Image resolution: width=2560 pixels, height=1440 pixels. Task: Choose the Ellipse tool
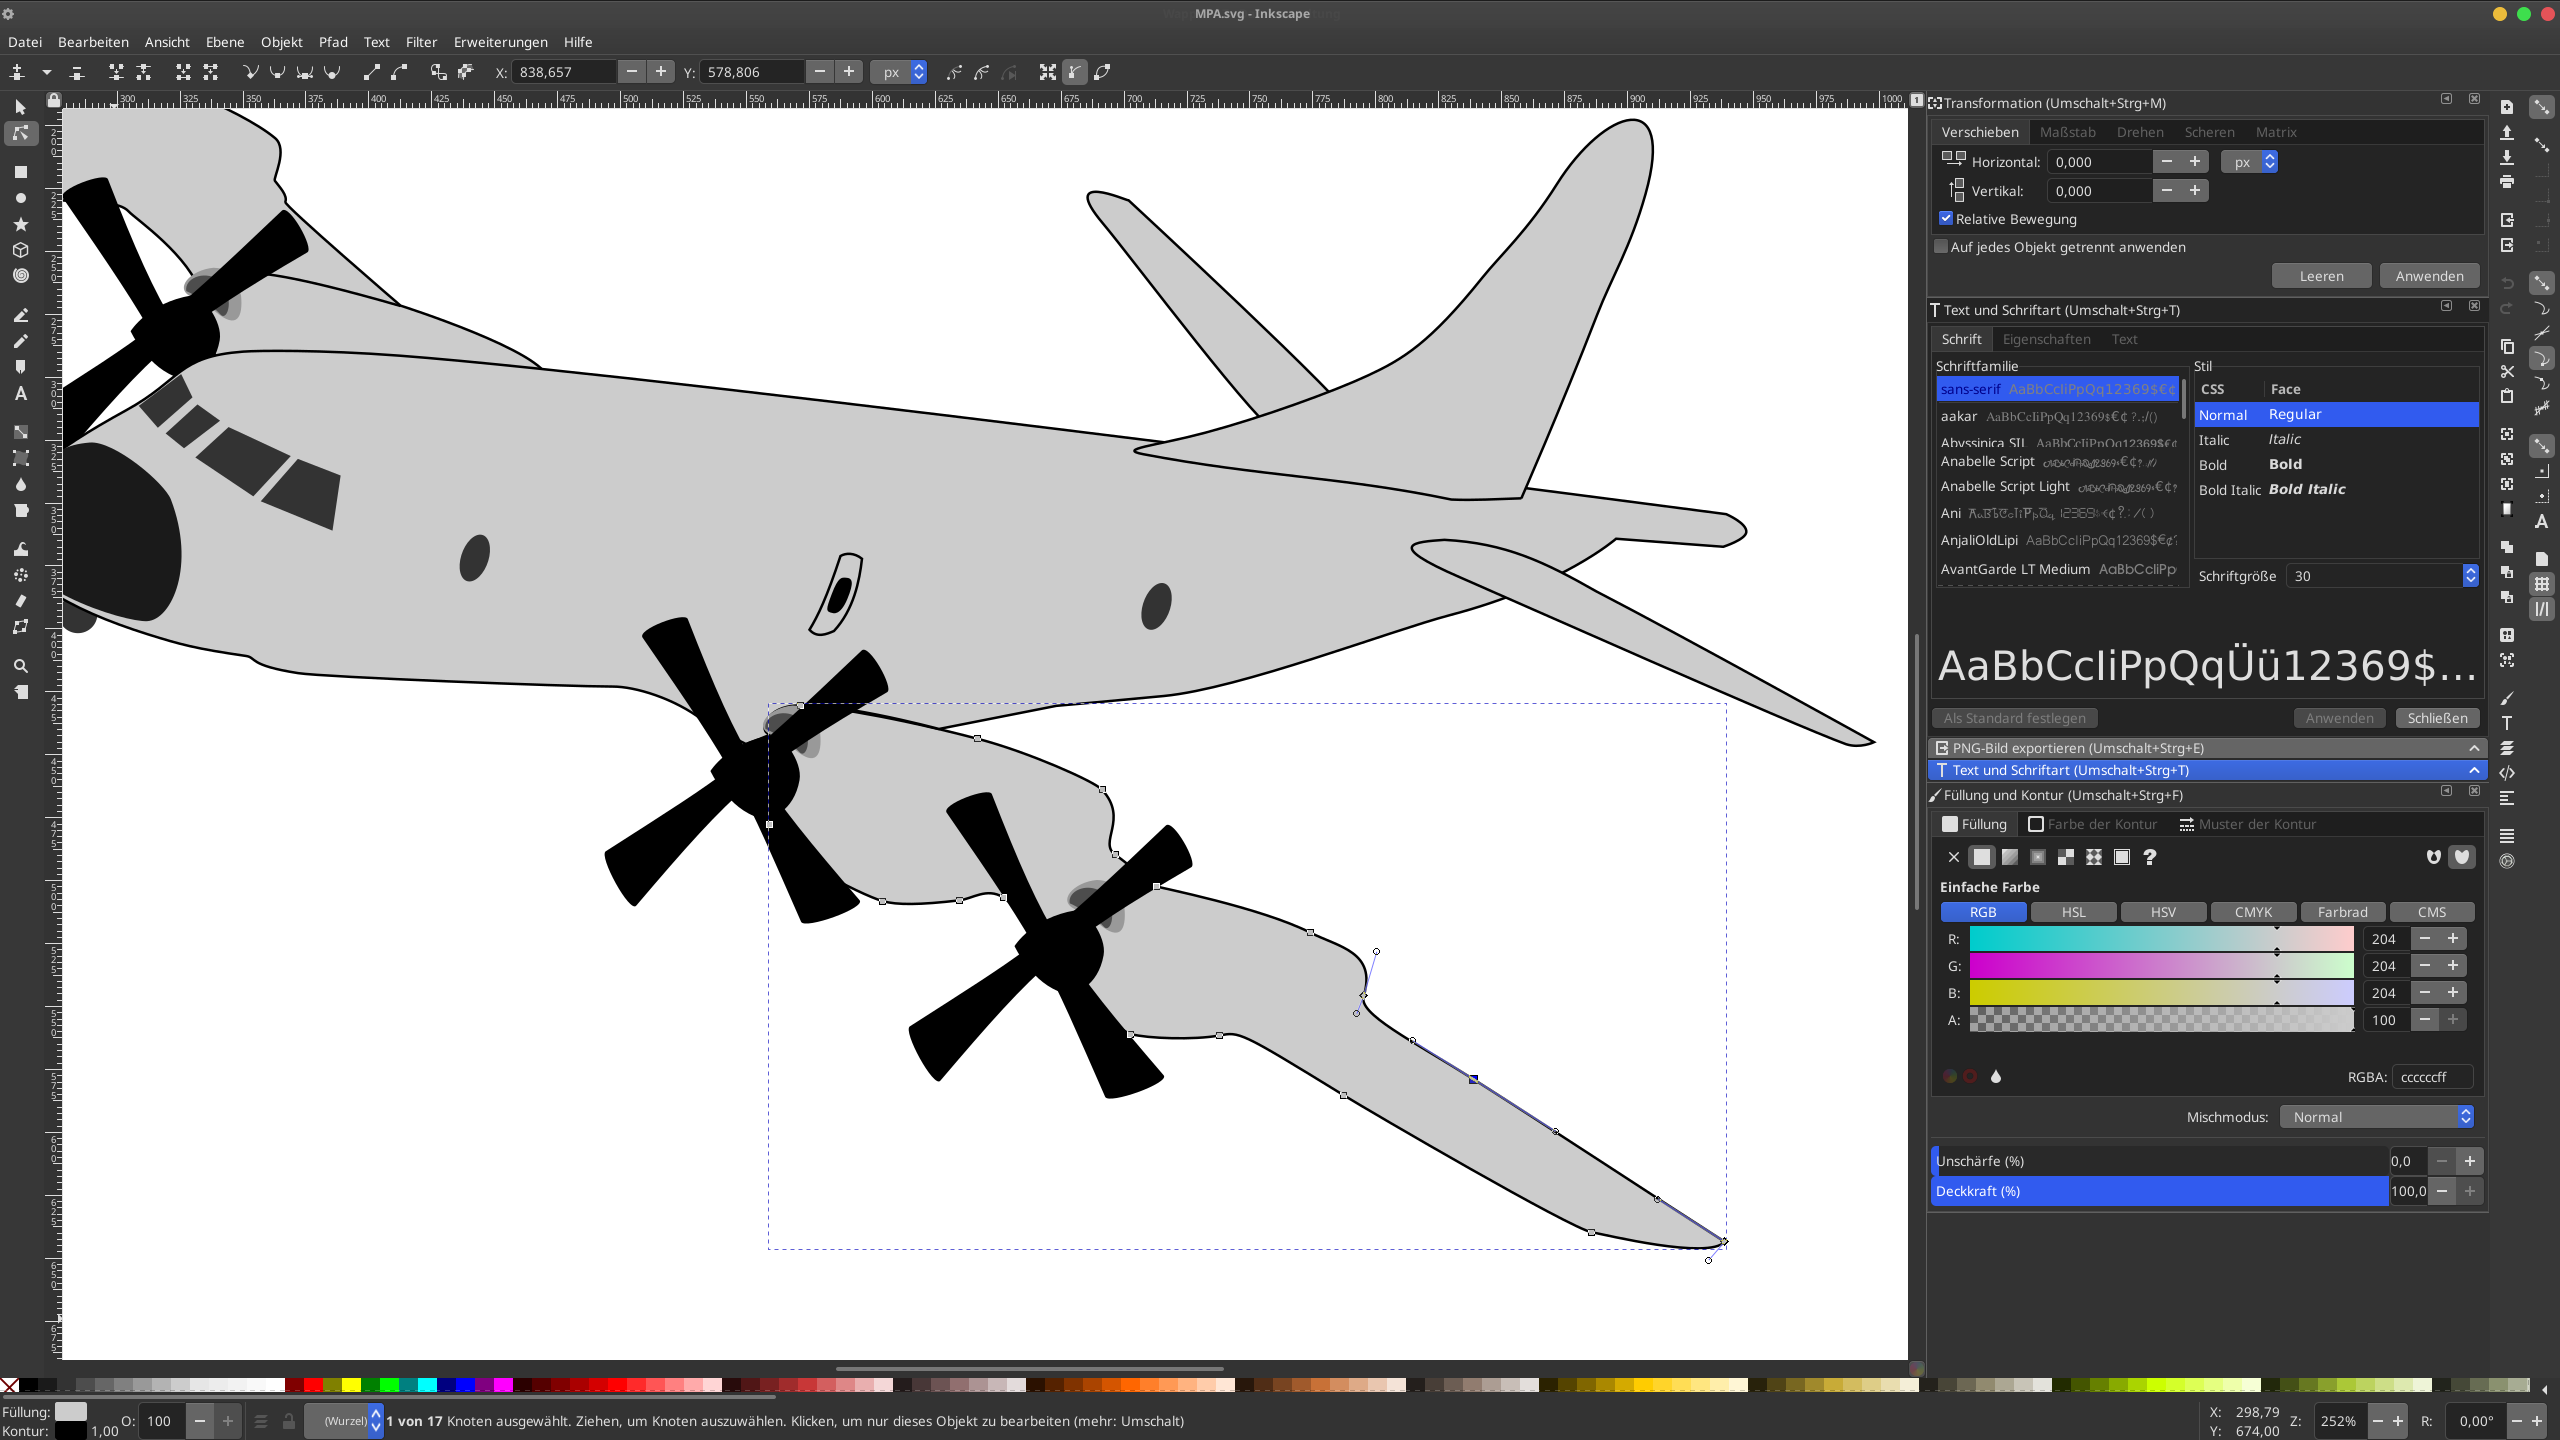point(20,198)
